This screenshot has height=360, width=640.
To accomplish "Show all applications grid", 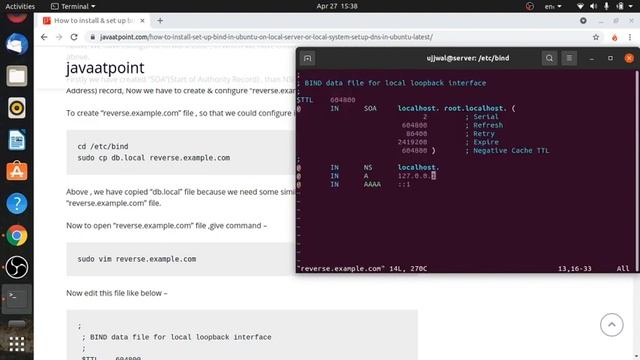I will 17,344.
